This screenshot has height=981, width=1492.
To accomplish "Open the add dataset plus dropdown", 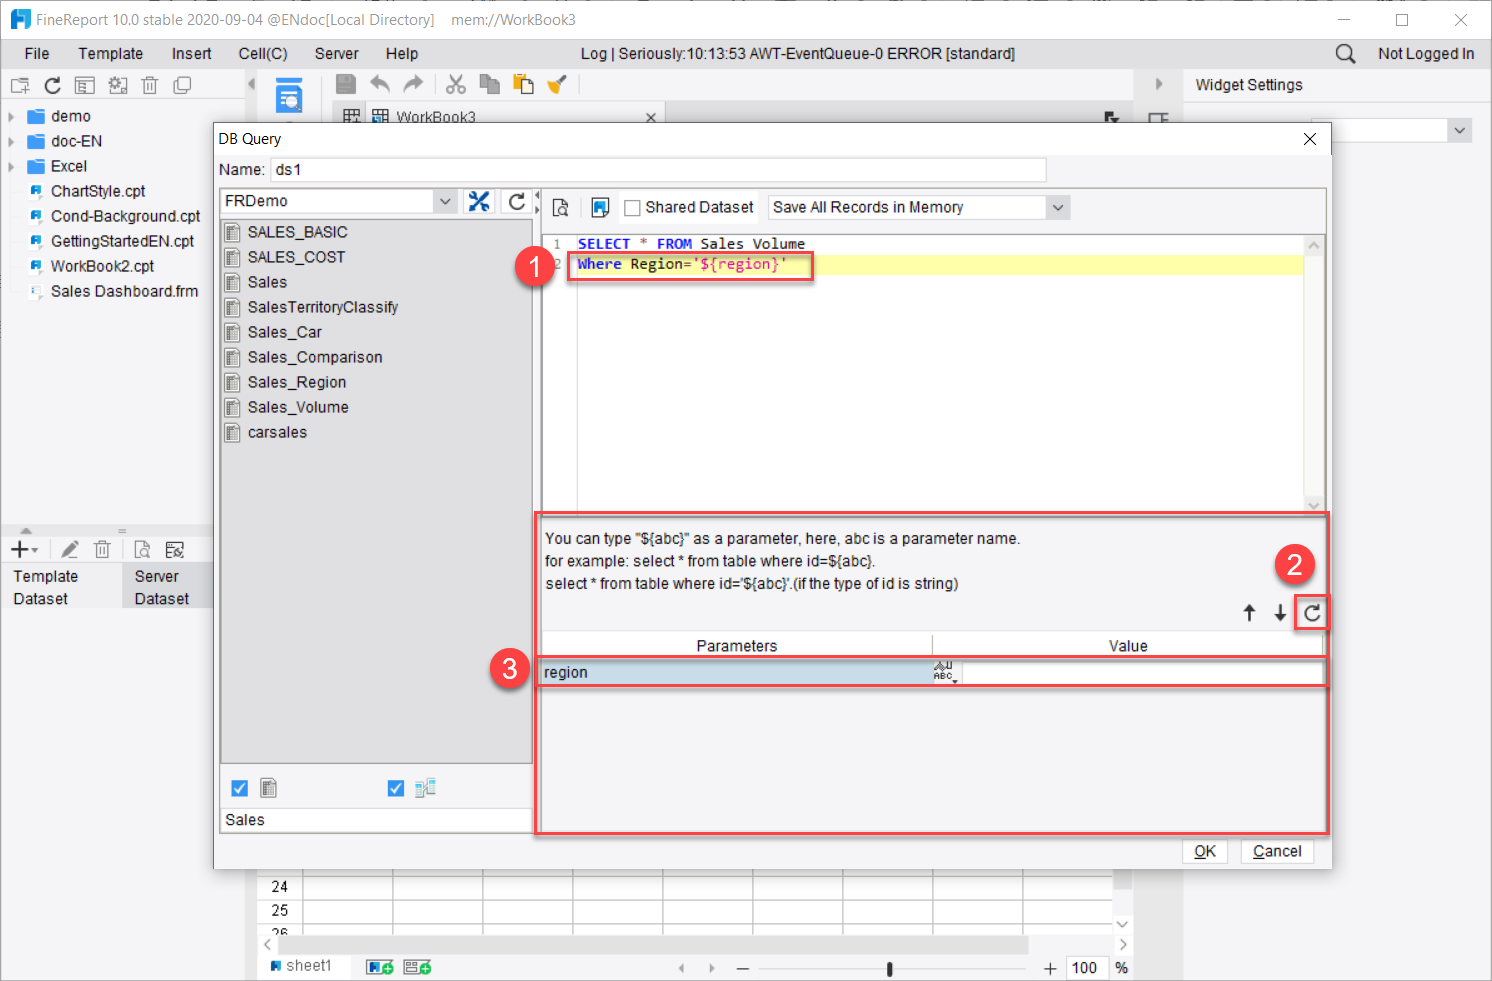I will pyautogui.click(x=25, y=550).
